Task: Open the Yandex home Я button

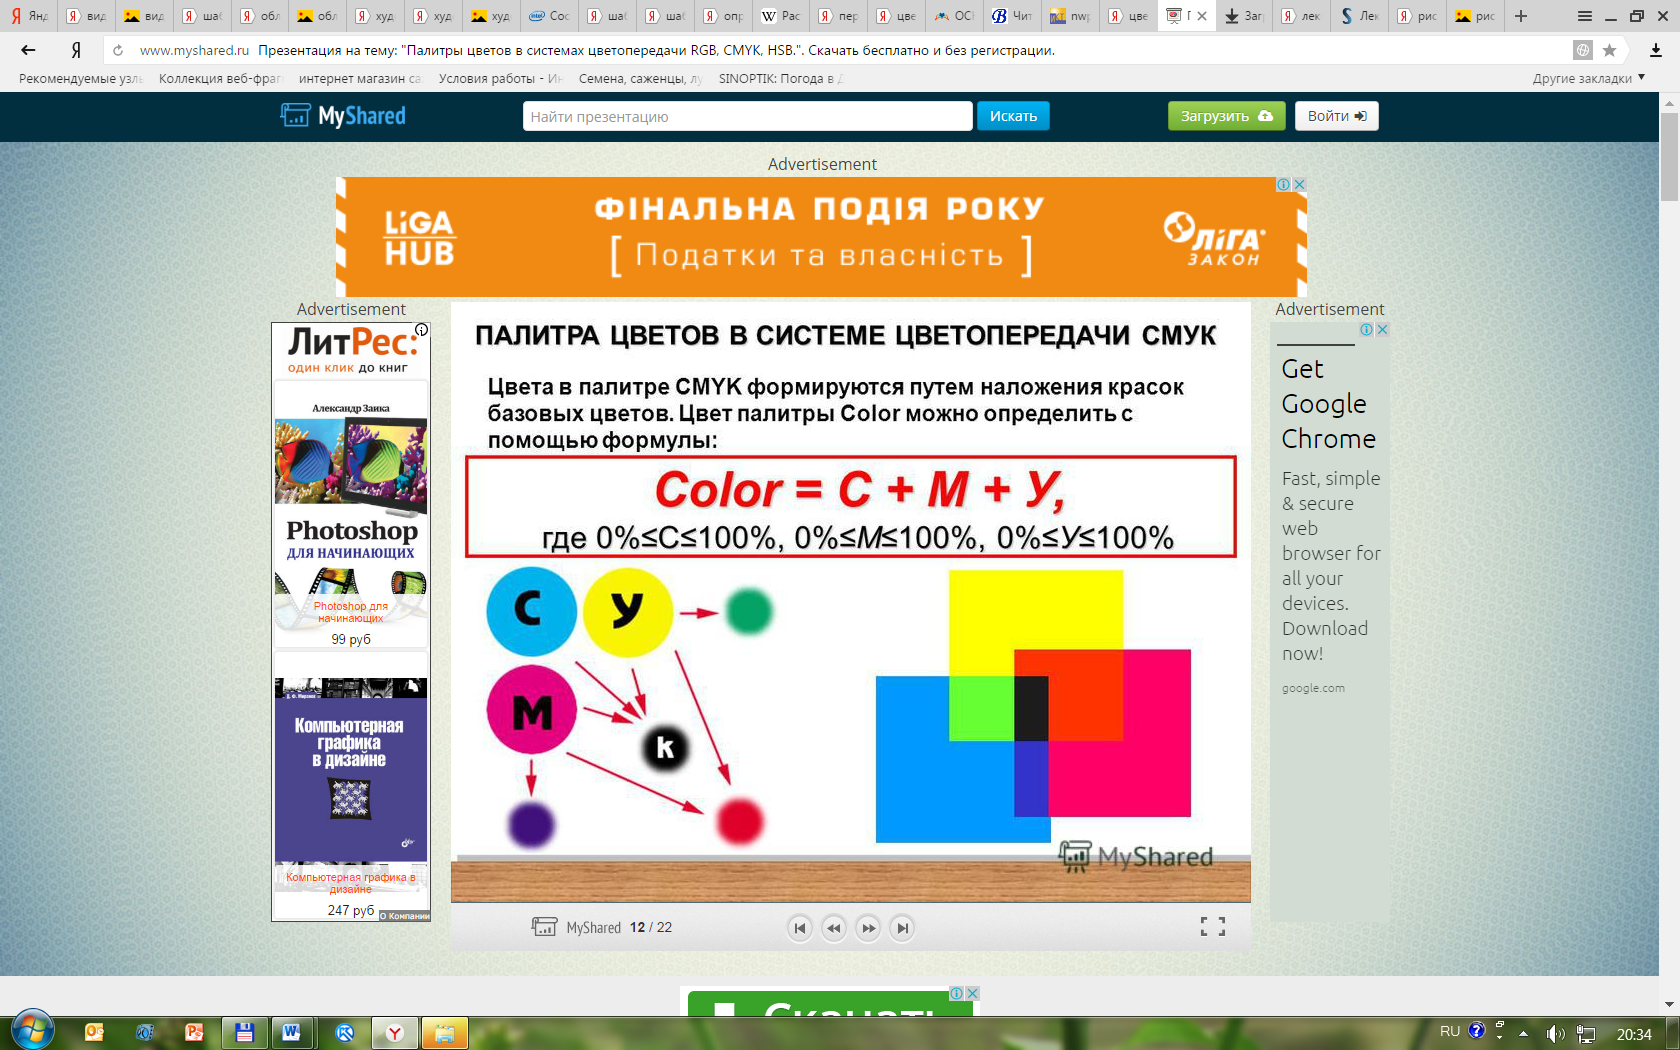Action: click(x=76, y=50)
